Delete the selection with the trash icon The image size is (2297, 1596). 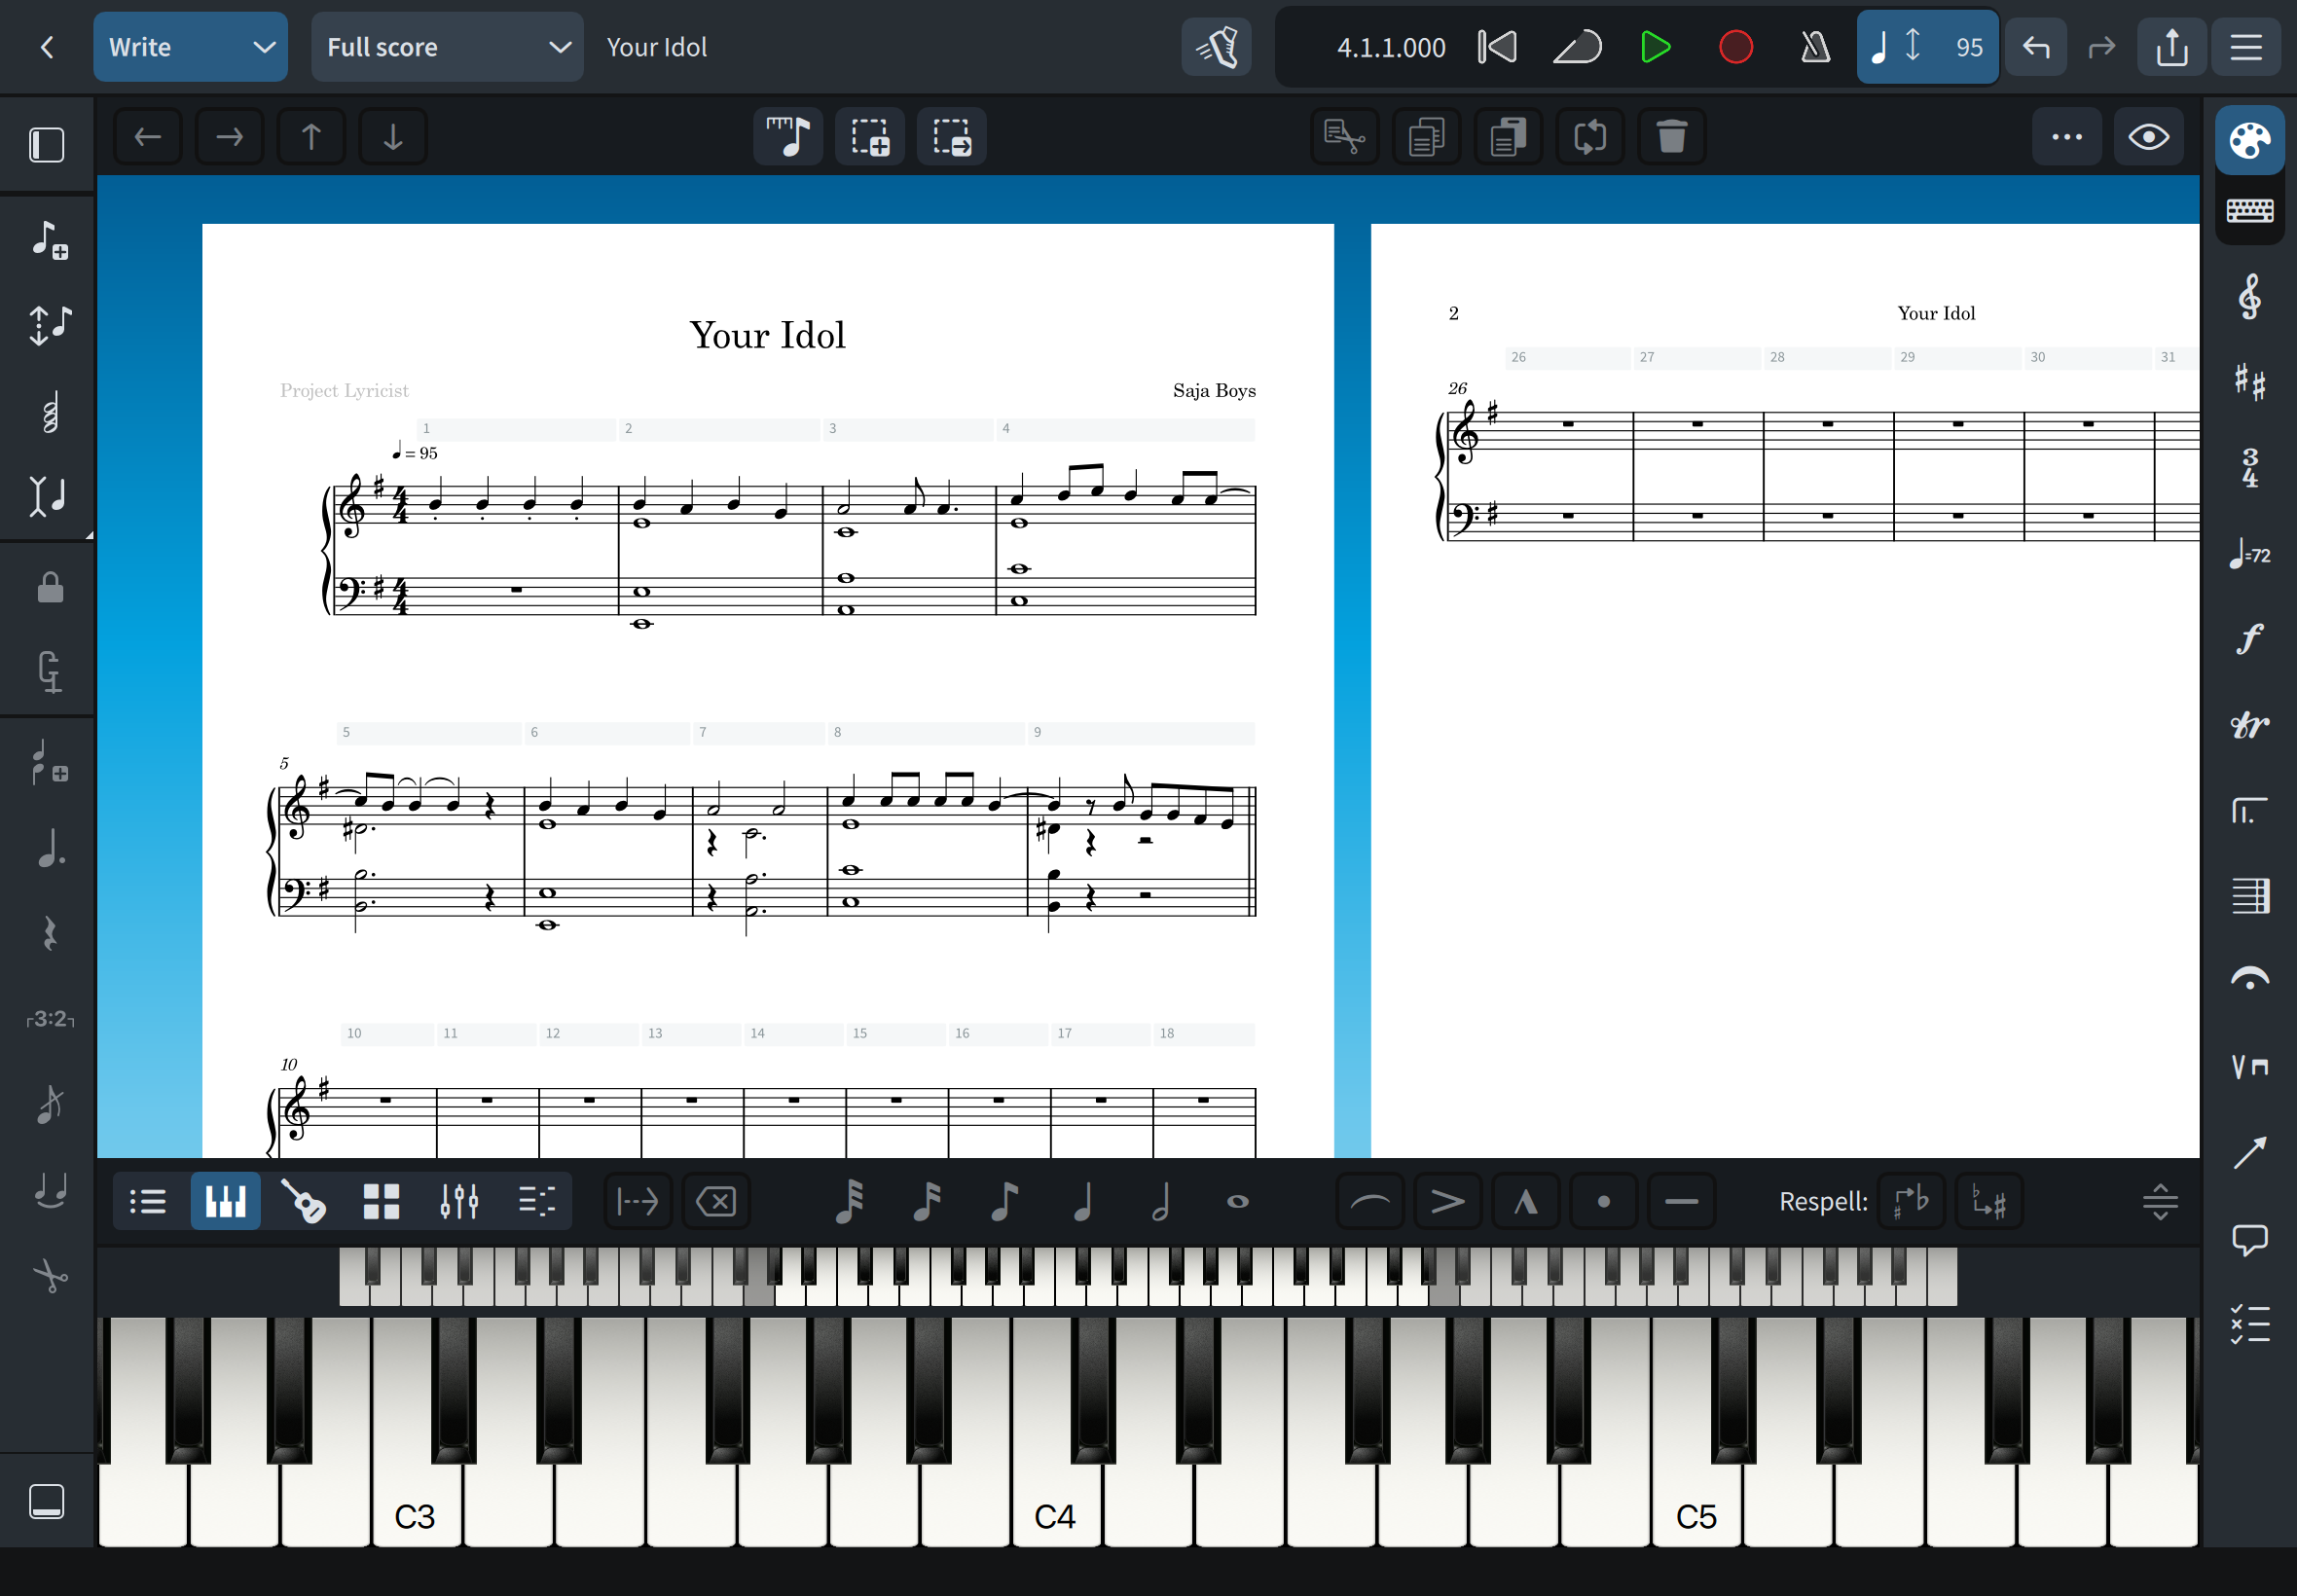click(x=1670, y=137)
